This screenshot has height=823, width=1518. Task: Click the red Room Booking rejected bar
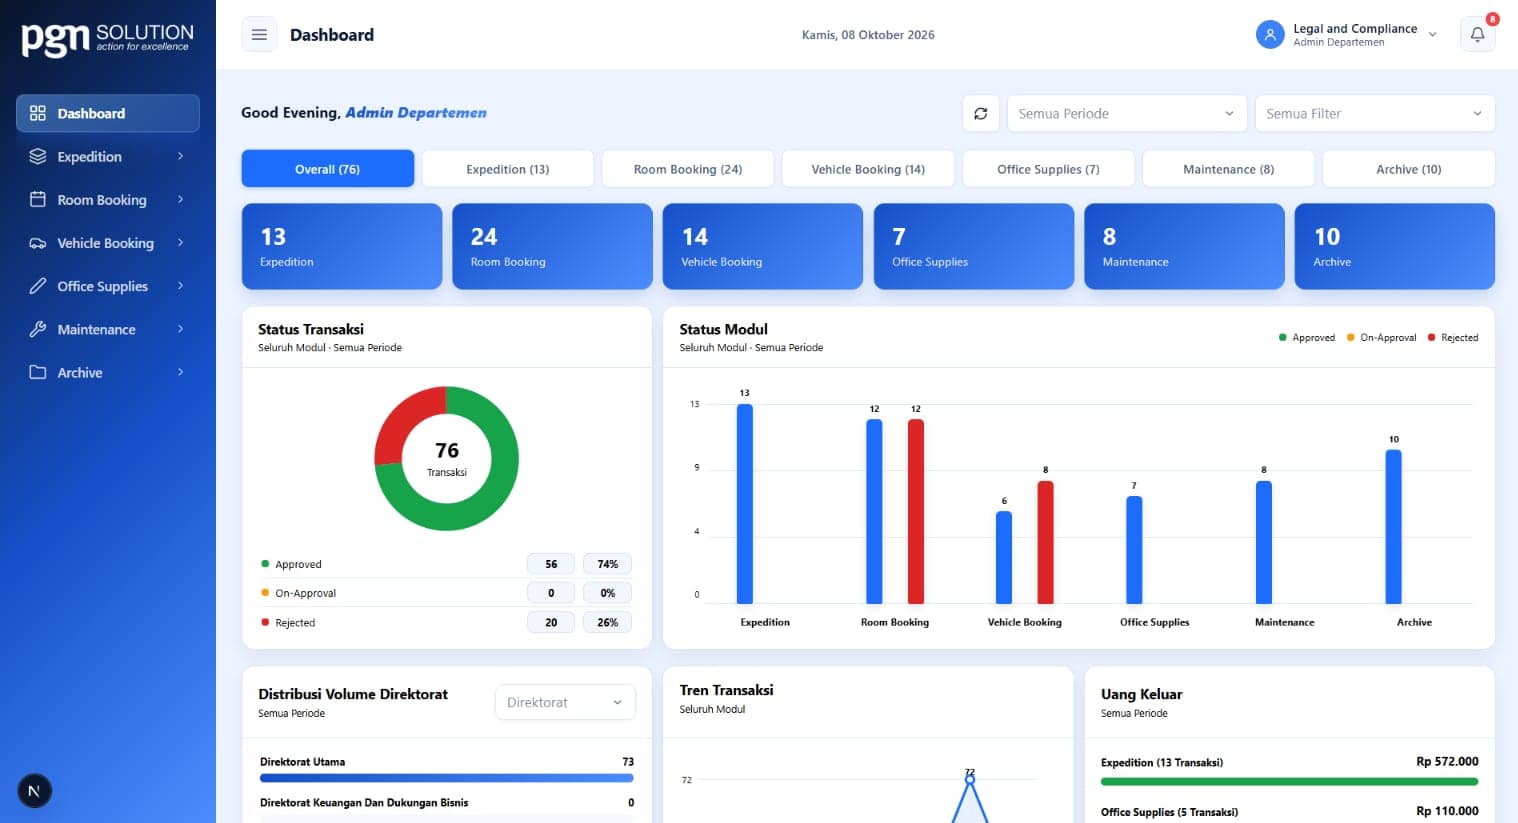click(916, 511)
